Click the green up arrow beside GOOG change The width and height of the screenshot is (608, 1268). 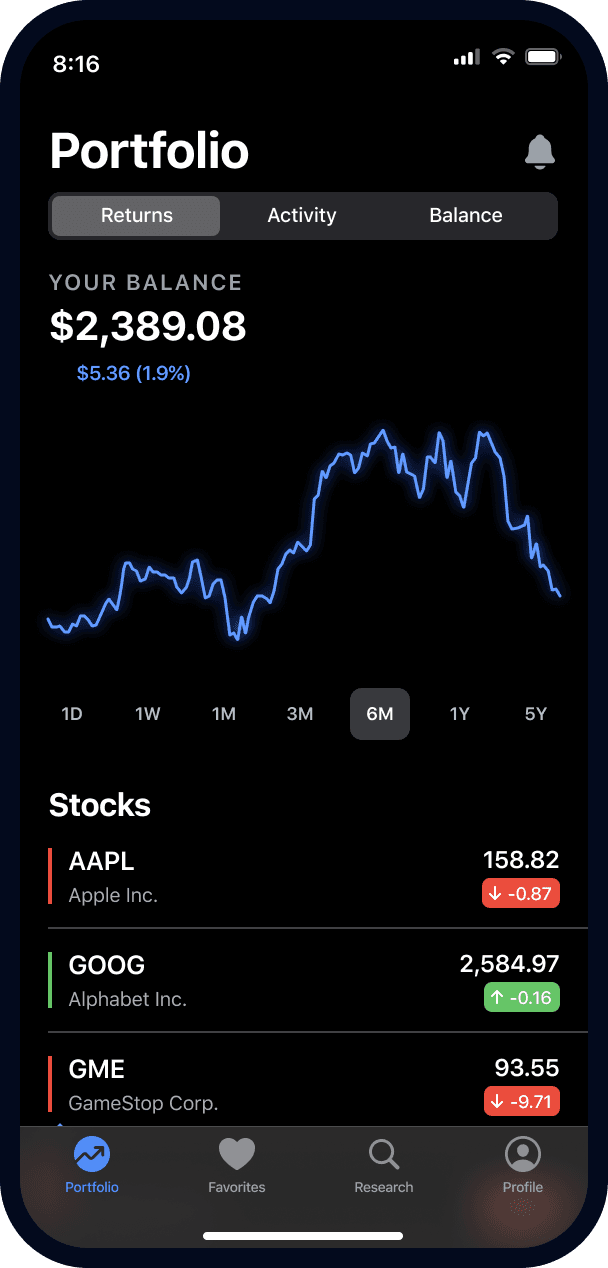(x=497, y=997)
